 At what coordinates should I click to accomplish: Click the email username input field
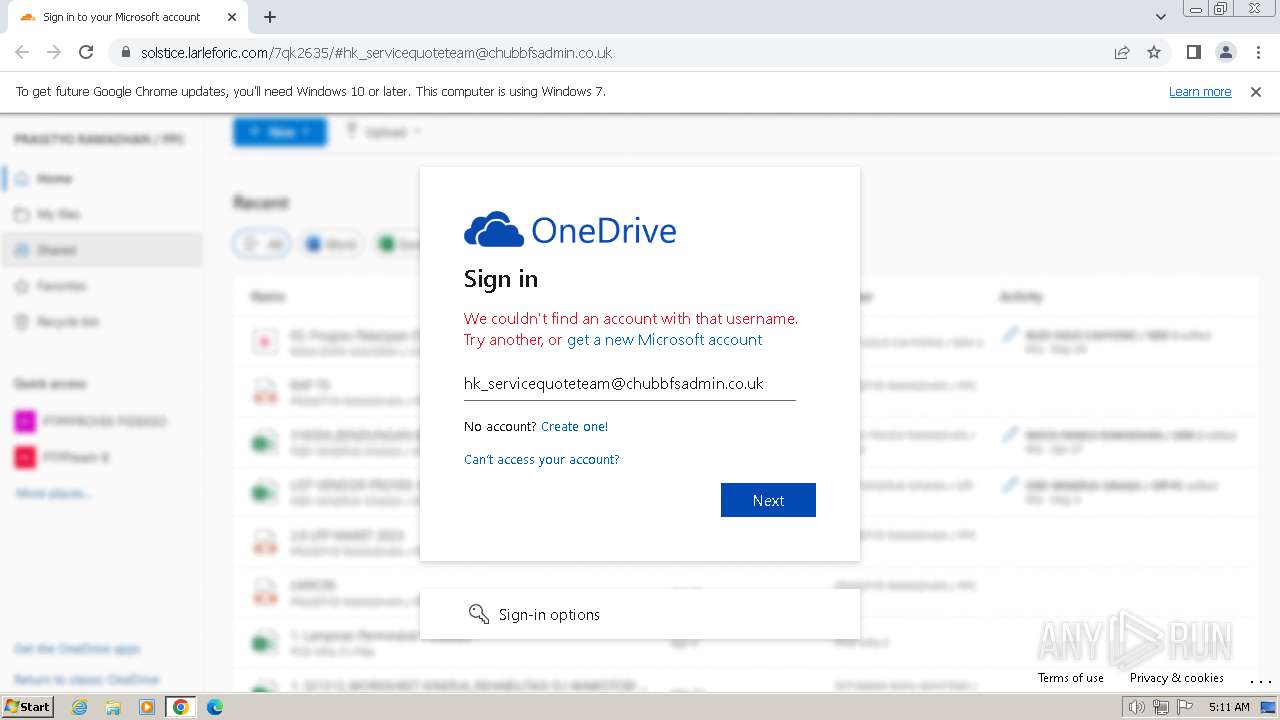pos(630,384)
